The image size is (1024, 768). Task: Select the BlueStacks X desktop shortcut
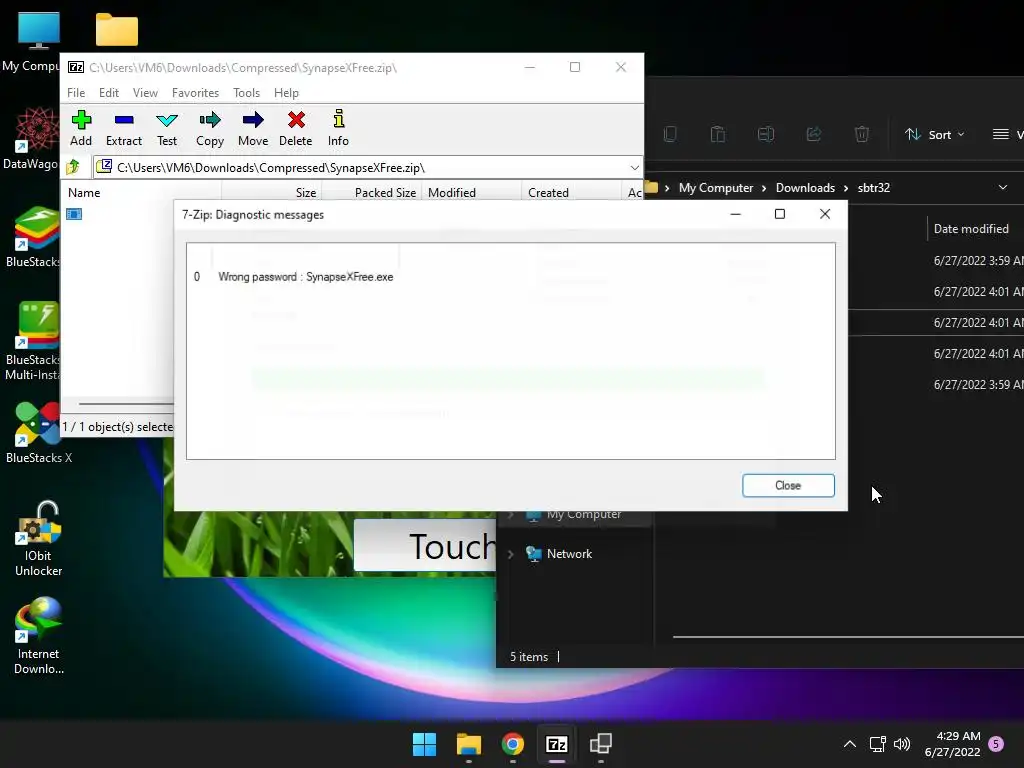click(x=39, y=432)
